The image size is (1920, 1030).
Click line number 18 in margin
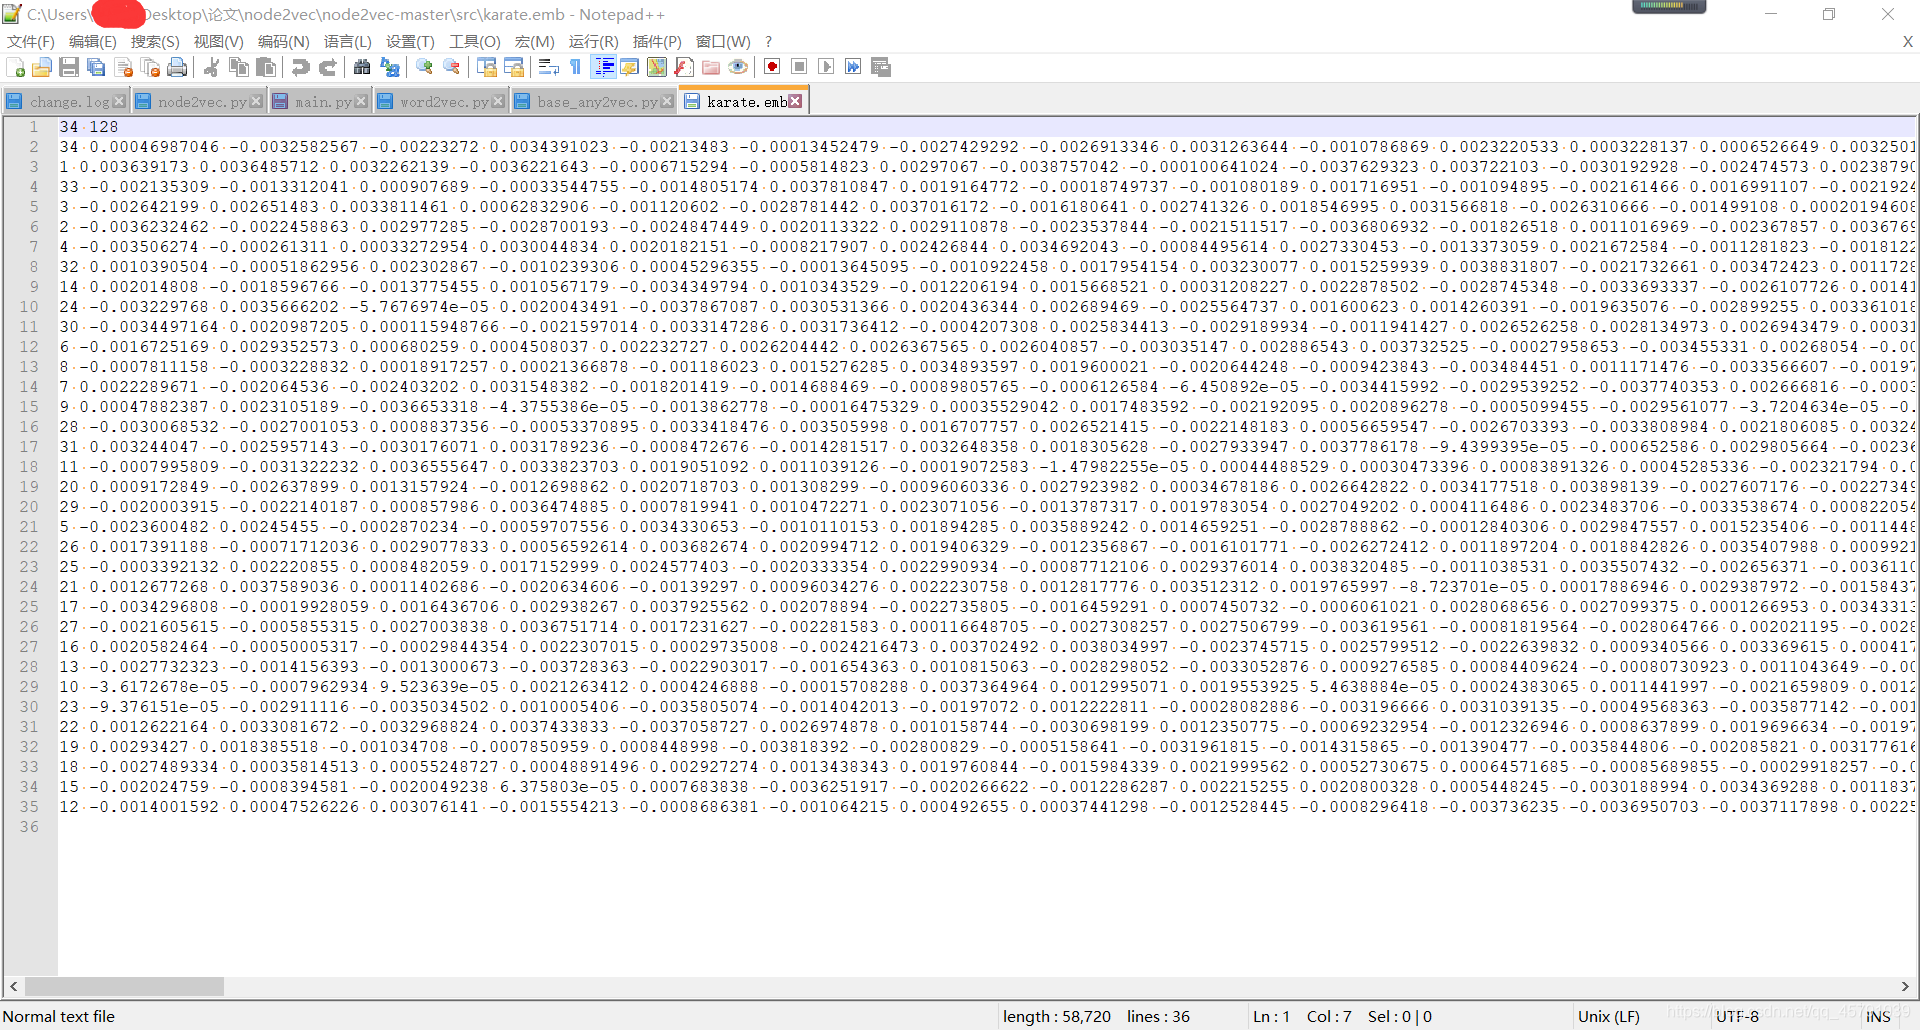[28, 467]
